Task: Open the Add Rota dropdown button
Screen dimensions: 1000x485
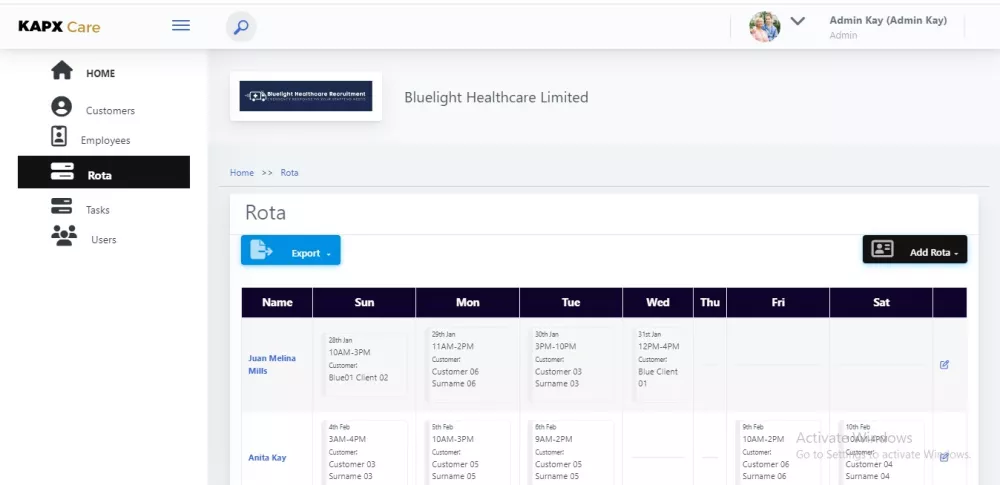Action: 915,250
